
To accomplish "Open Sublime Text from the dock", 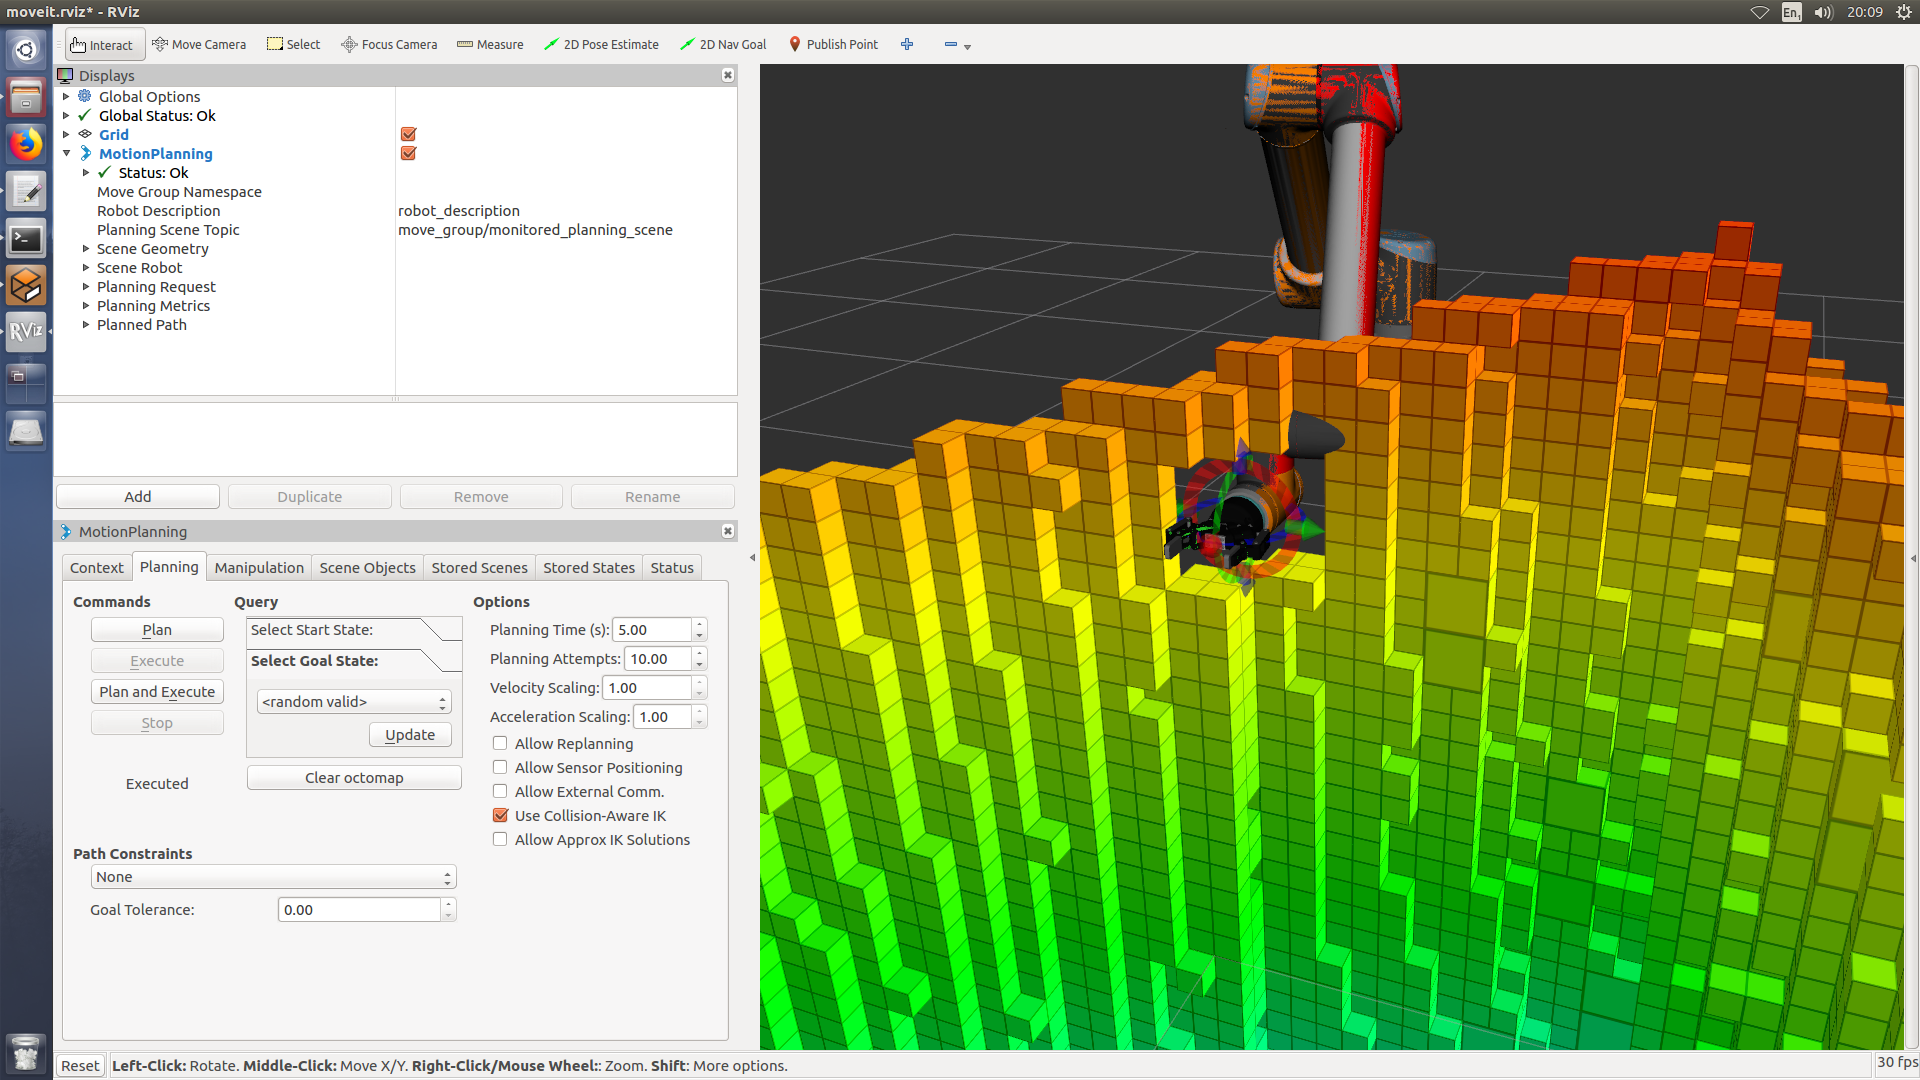I will (26, 286).
